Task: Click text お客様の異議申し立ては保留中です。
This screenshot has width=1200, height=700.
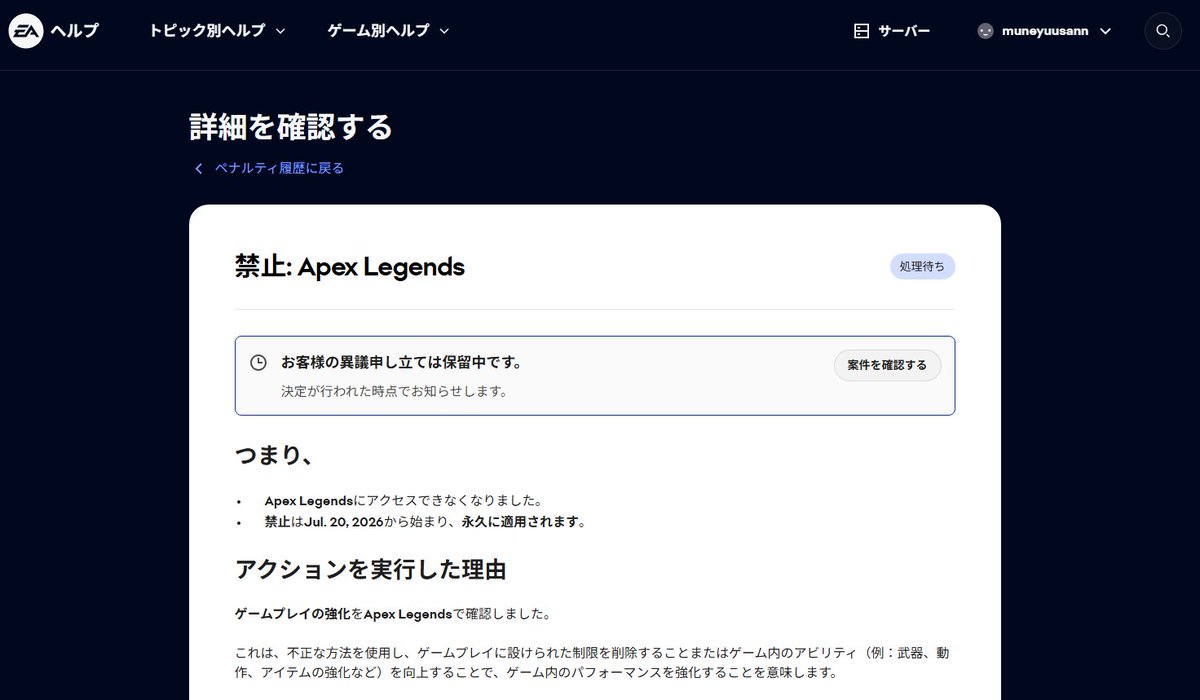Action: coord(401,362)
